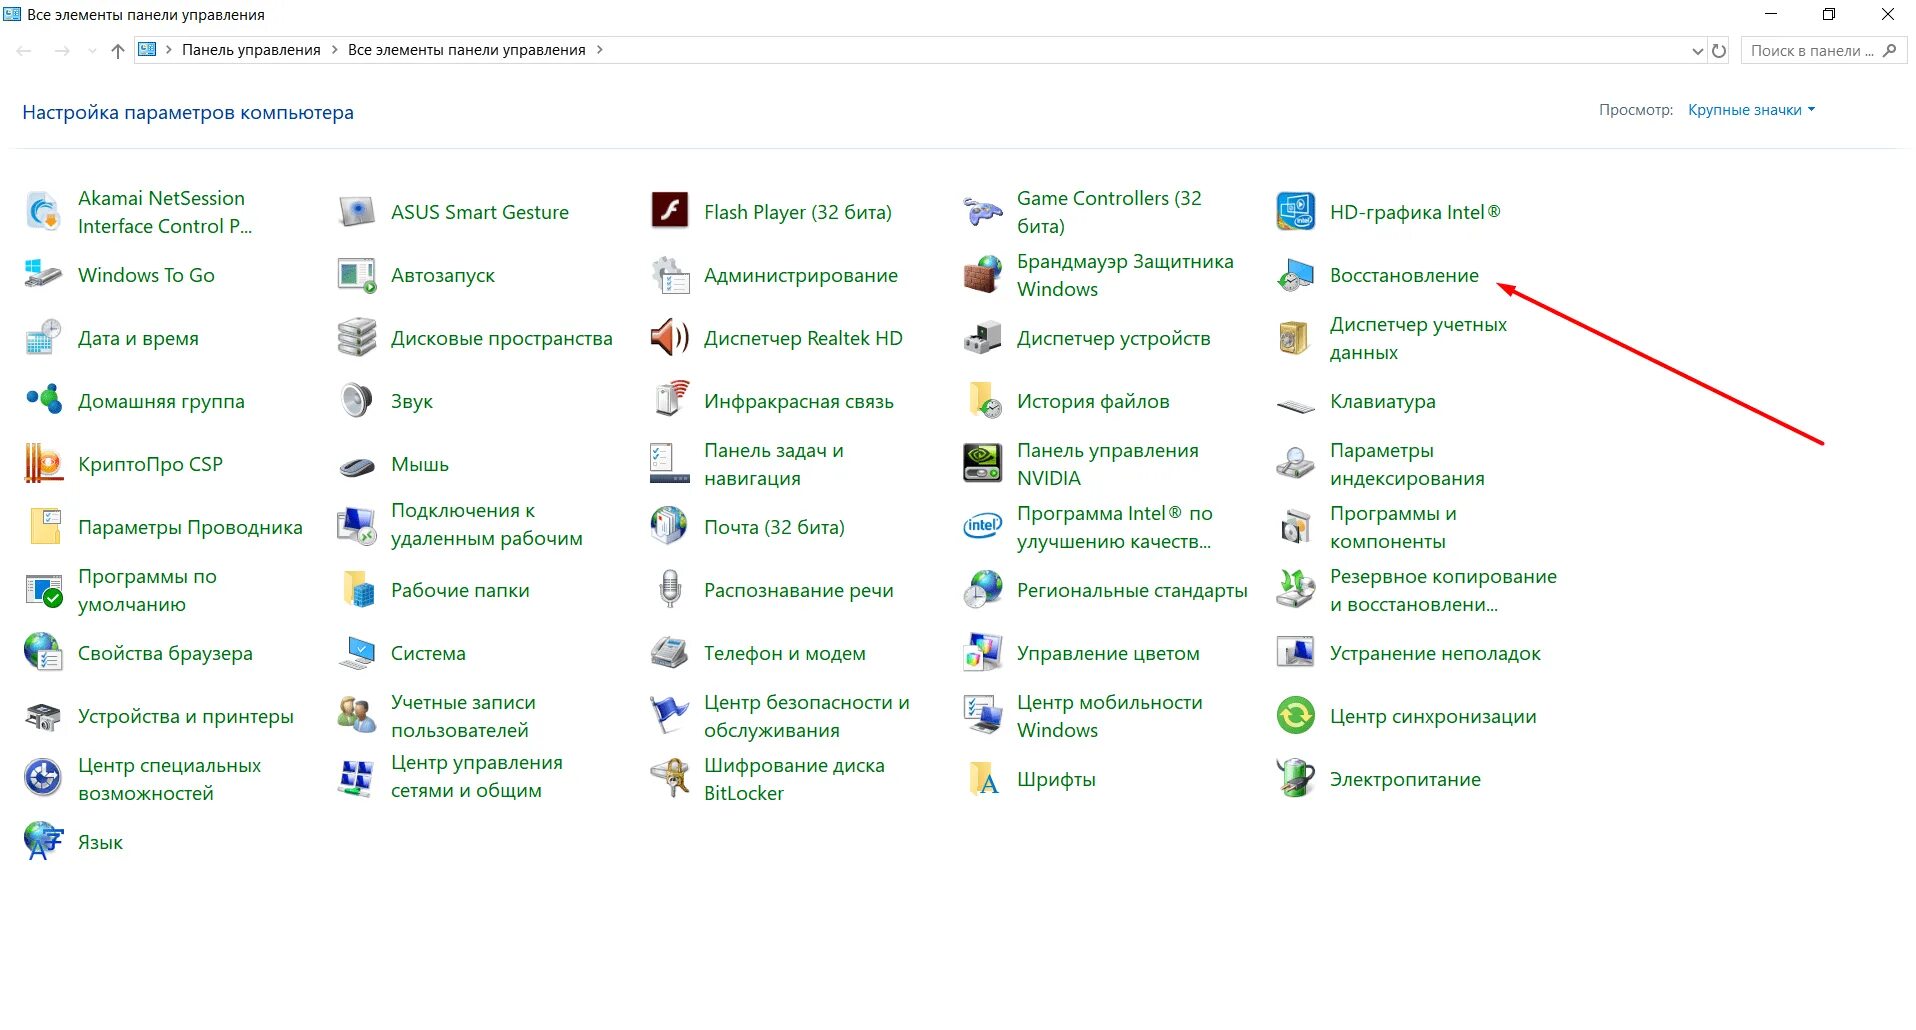Open 'Учетные записи пользователей' link
This screenshot has width=1916, height=1030.
[463, 716]
